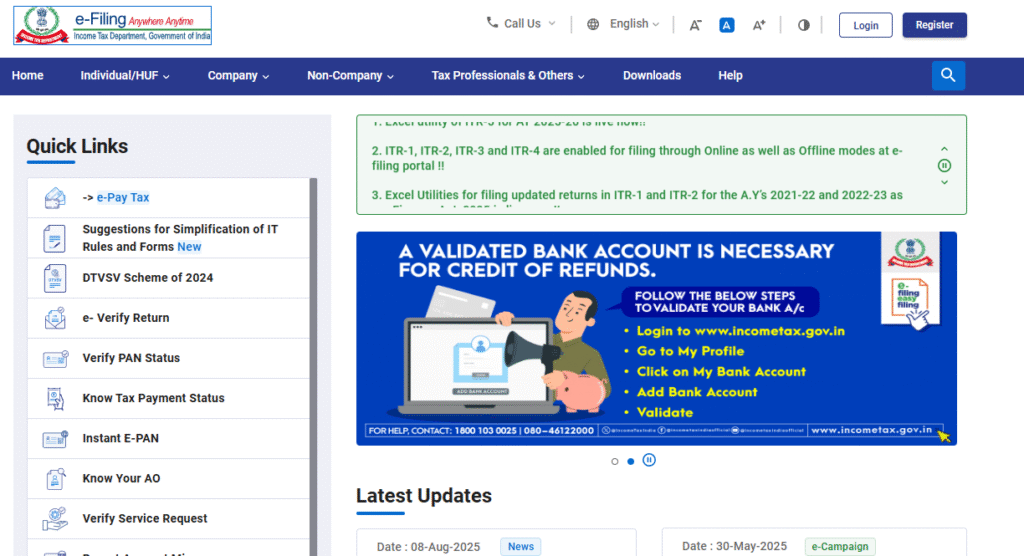The image size is (1024, 556).
Task: Click the validated bank account banner image
Action: click(x=656, y=338)
